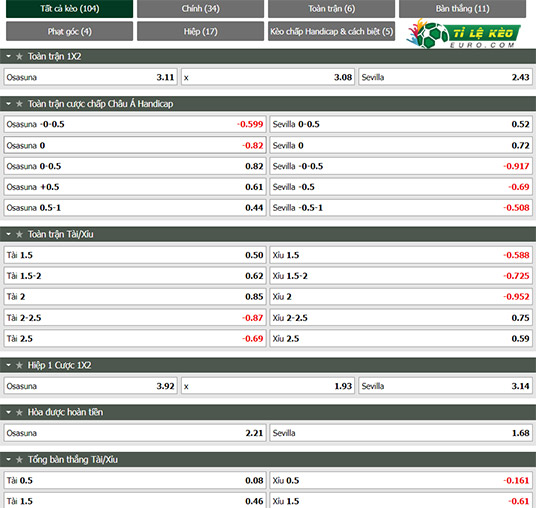Bet on Xỉu 2-2.5 at 0.75
Viewport: 536px width, 508px height.
(x=401, y=318)
